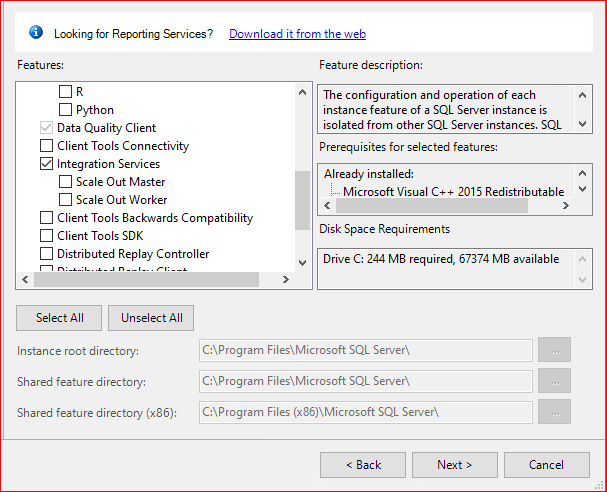Image resolution: width=607 pixels, height=492 pixels.
Task: Browse for Shared feature directory (x86) path
Action: [x=554, y=412]
